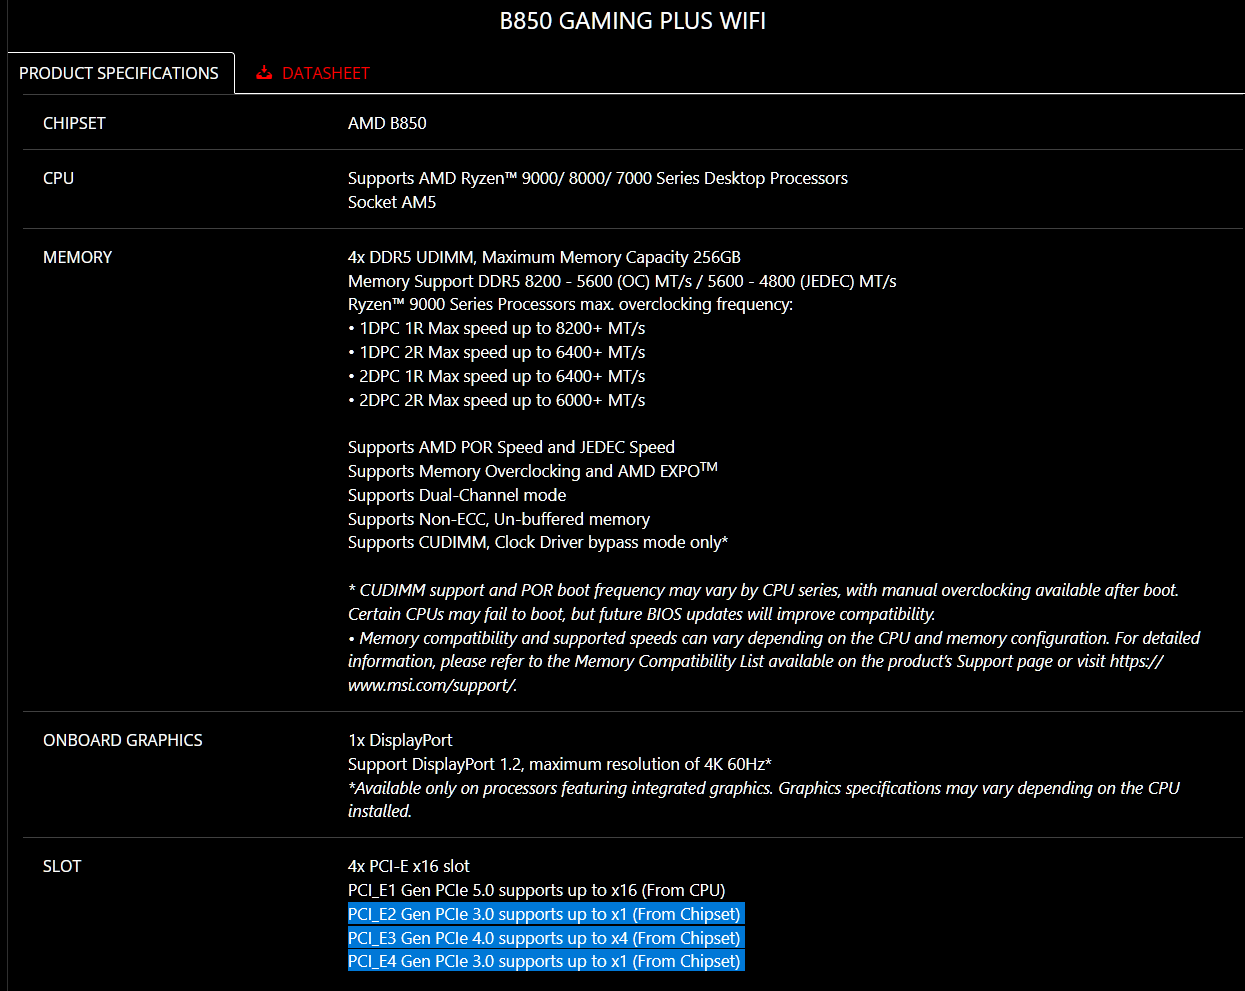Click the 2DPC 2R 6000+ MT/s line
The height and width of the screenshot is (991, 1245).
(x=497, y=400)
